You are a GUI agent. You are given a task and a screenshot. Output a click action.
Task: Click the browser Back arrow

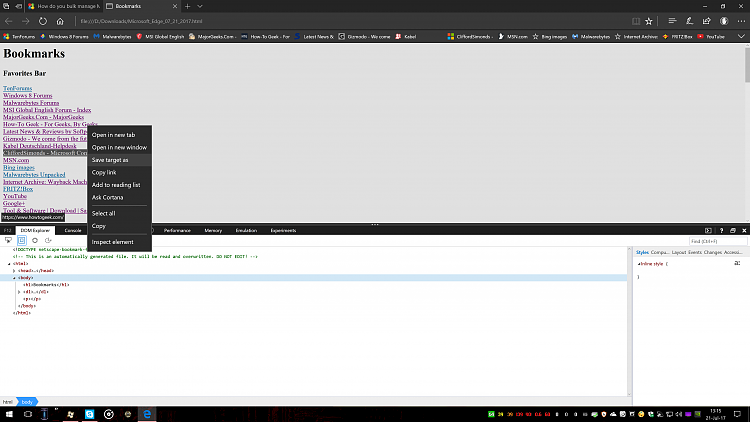coord(9,21)
